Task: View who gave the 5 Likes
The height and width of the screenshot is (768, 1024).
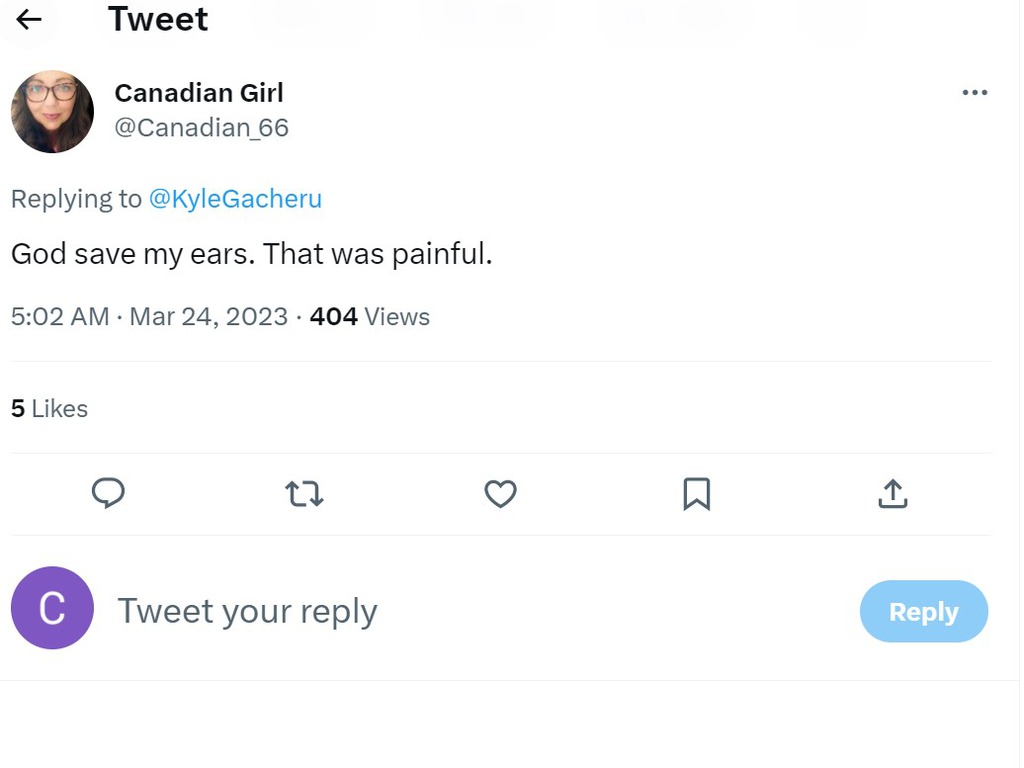Action: 50,409
